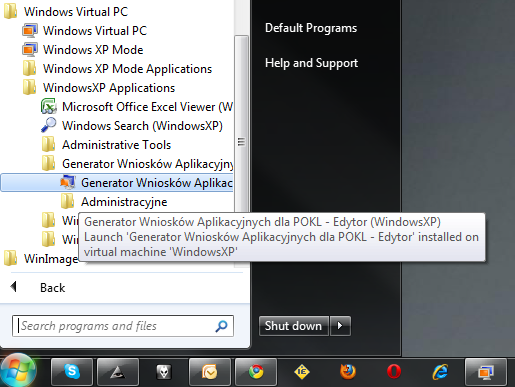The height and width of the screenshot is (387, 515).
Task: Focus the Search programs and files box
Action: point(123,326)
